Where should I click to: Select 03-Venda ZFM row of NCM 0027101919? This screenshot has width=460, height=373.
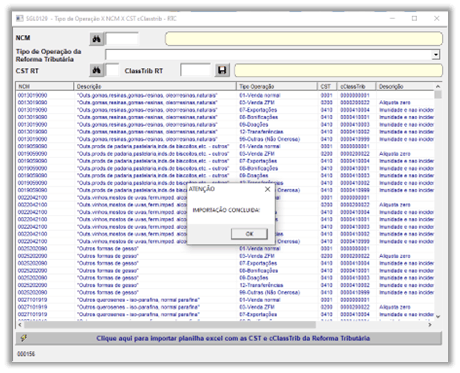(x=225, y=307)
